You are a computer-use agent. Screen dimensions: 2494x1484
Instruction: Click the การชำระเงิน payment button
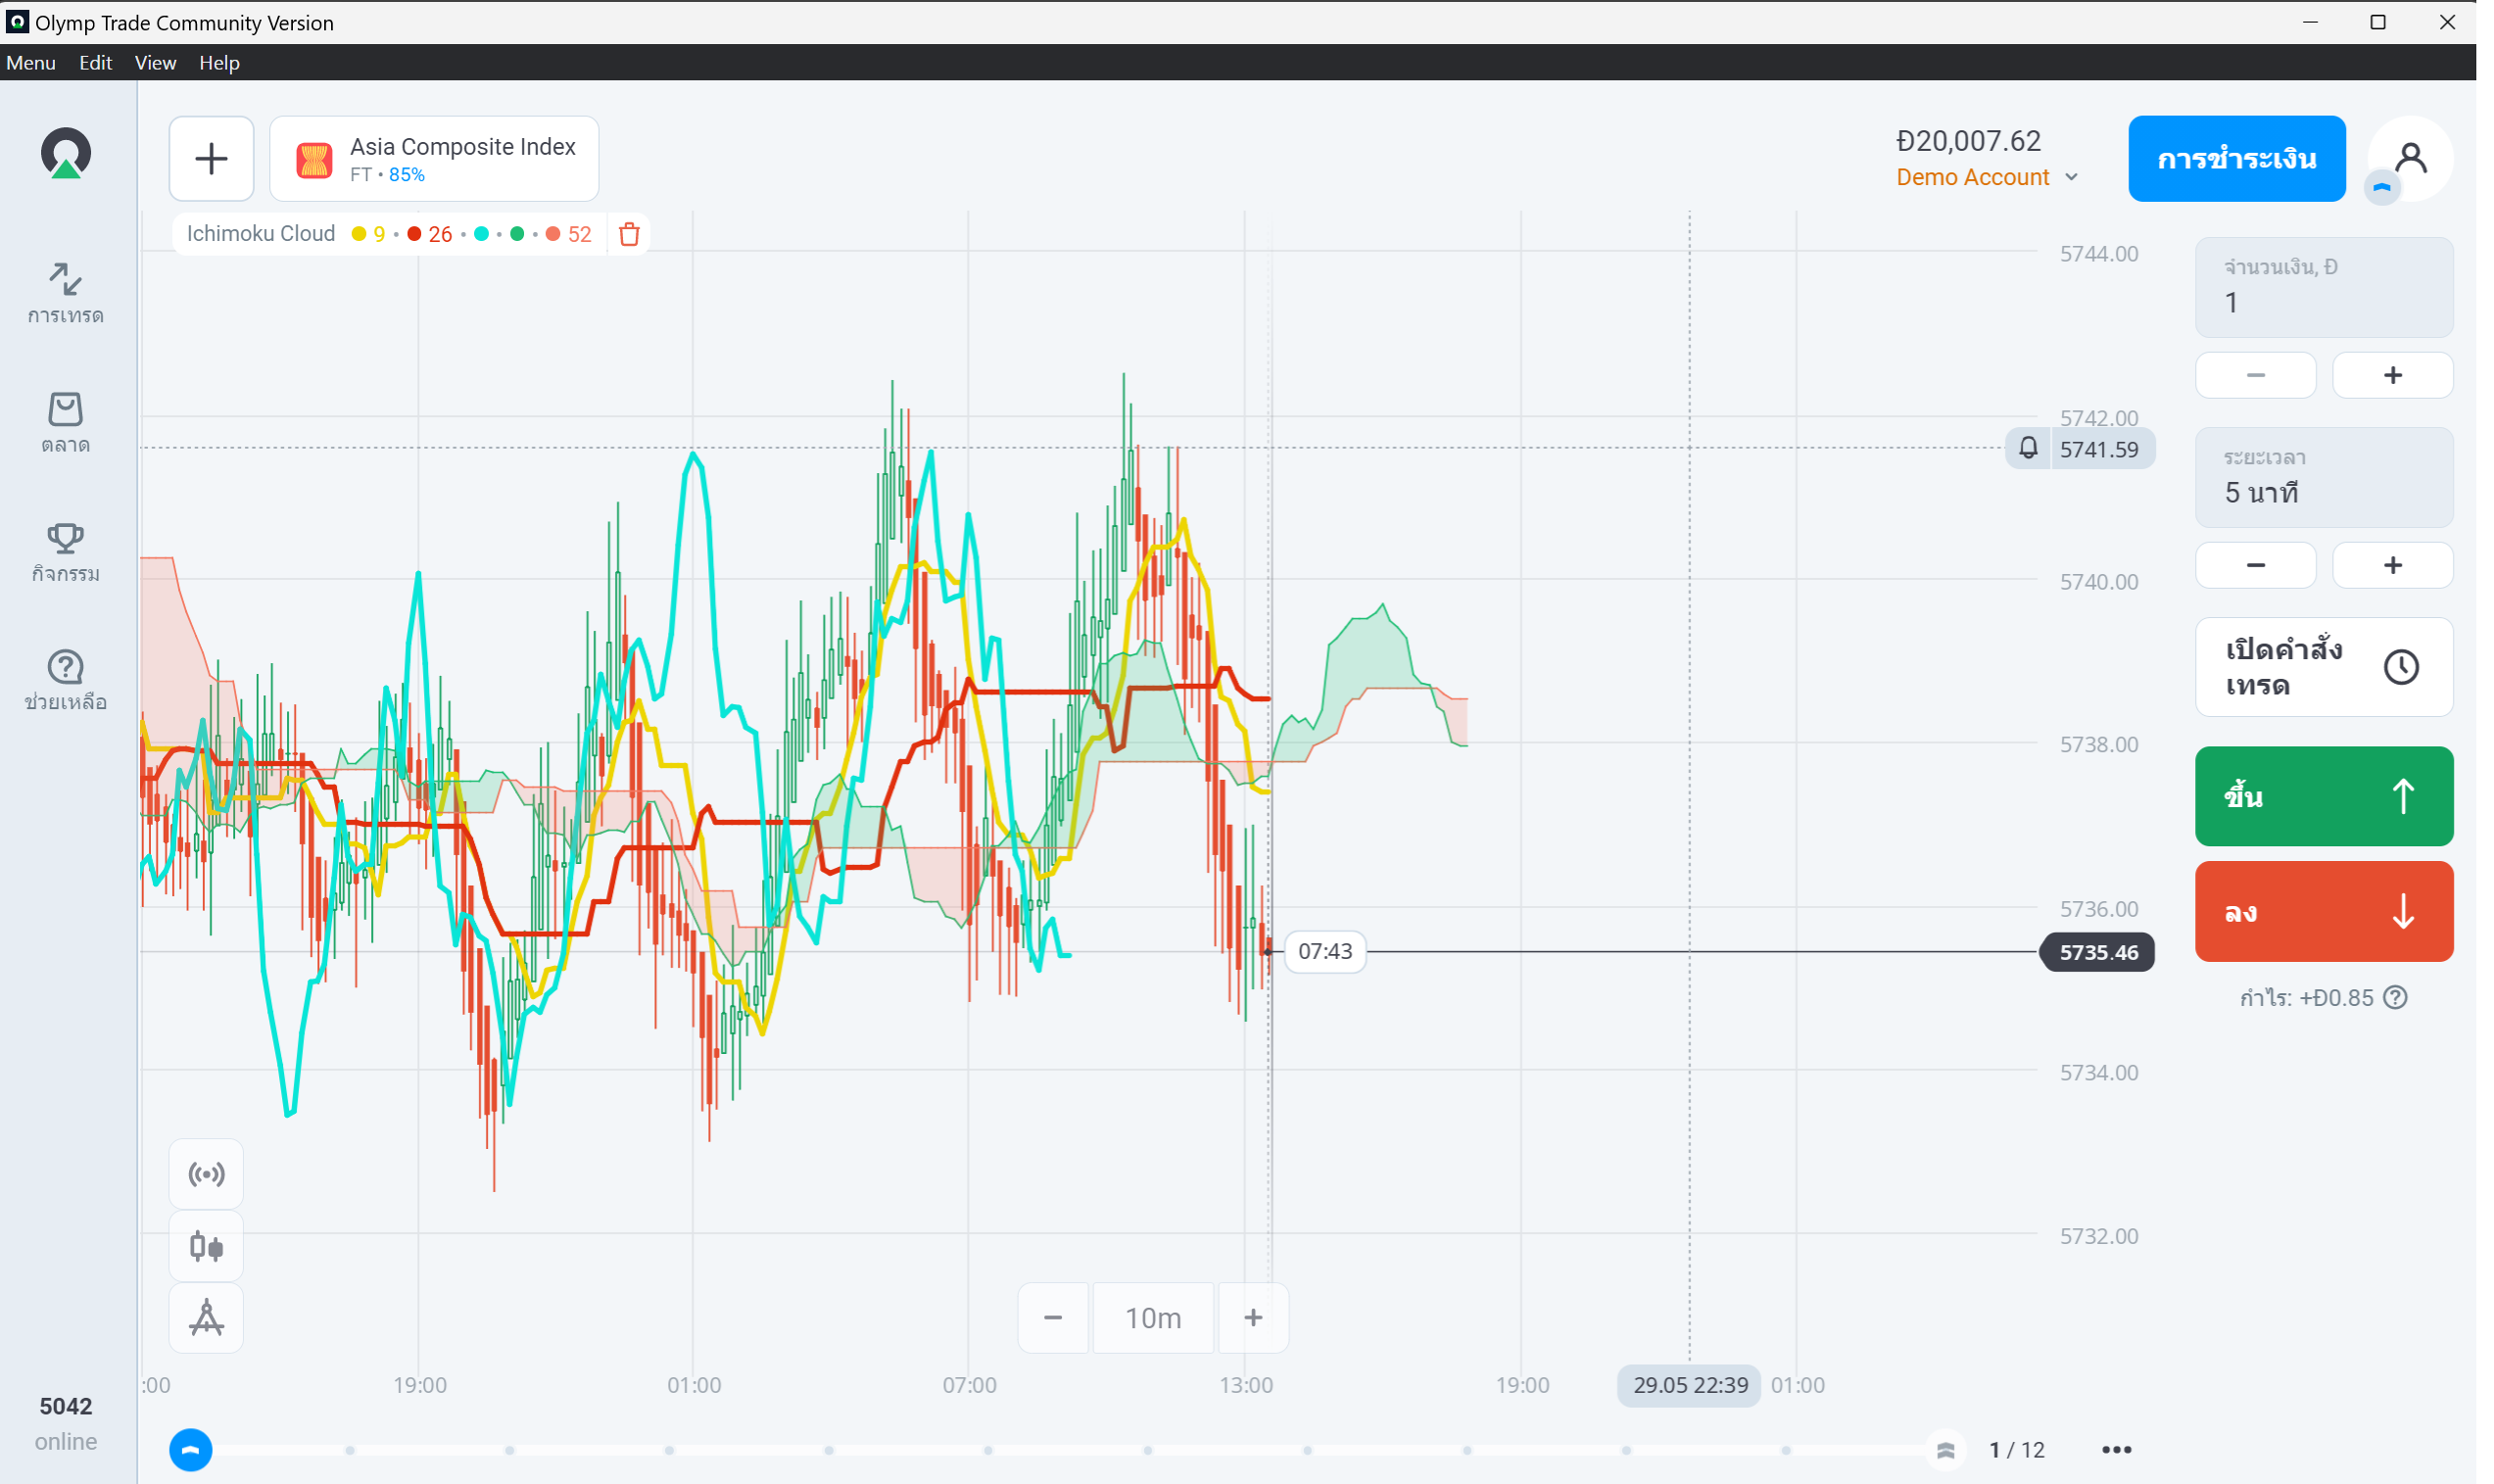2236,158
